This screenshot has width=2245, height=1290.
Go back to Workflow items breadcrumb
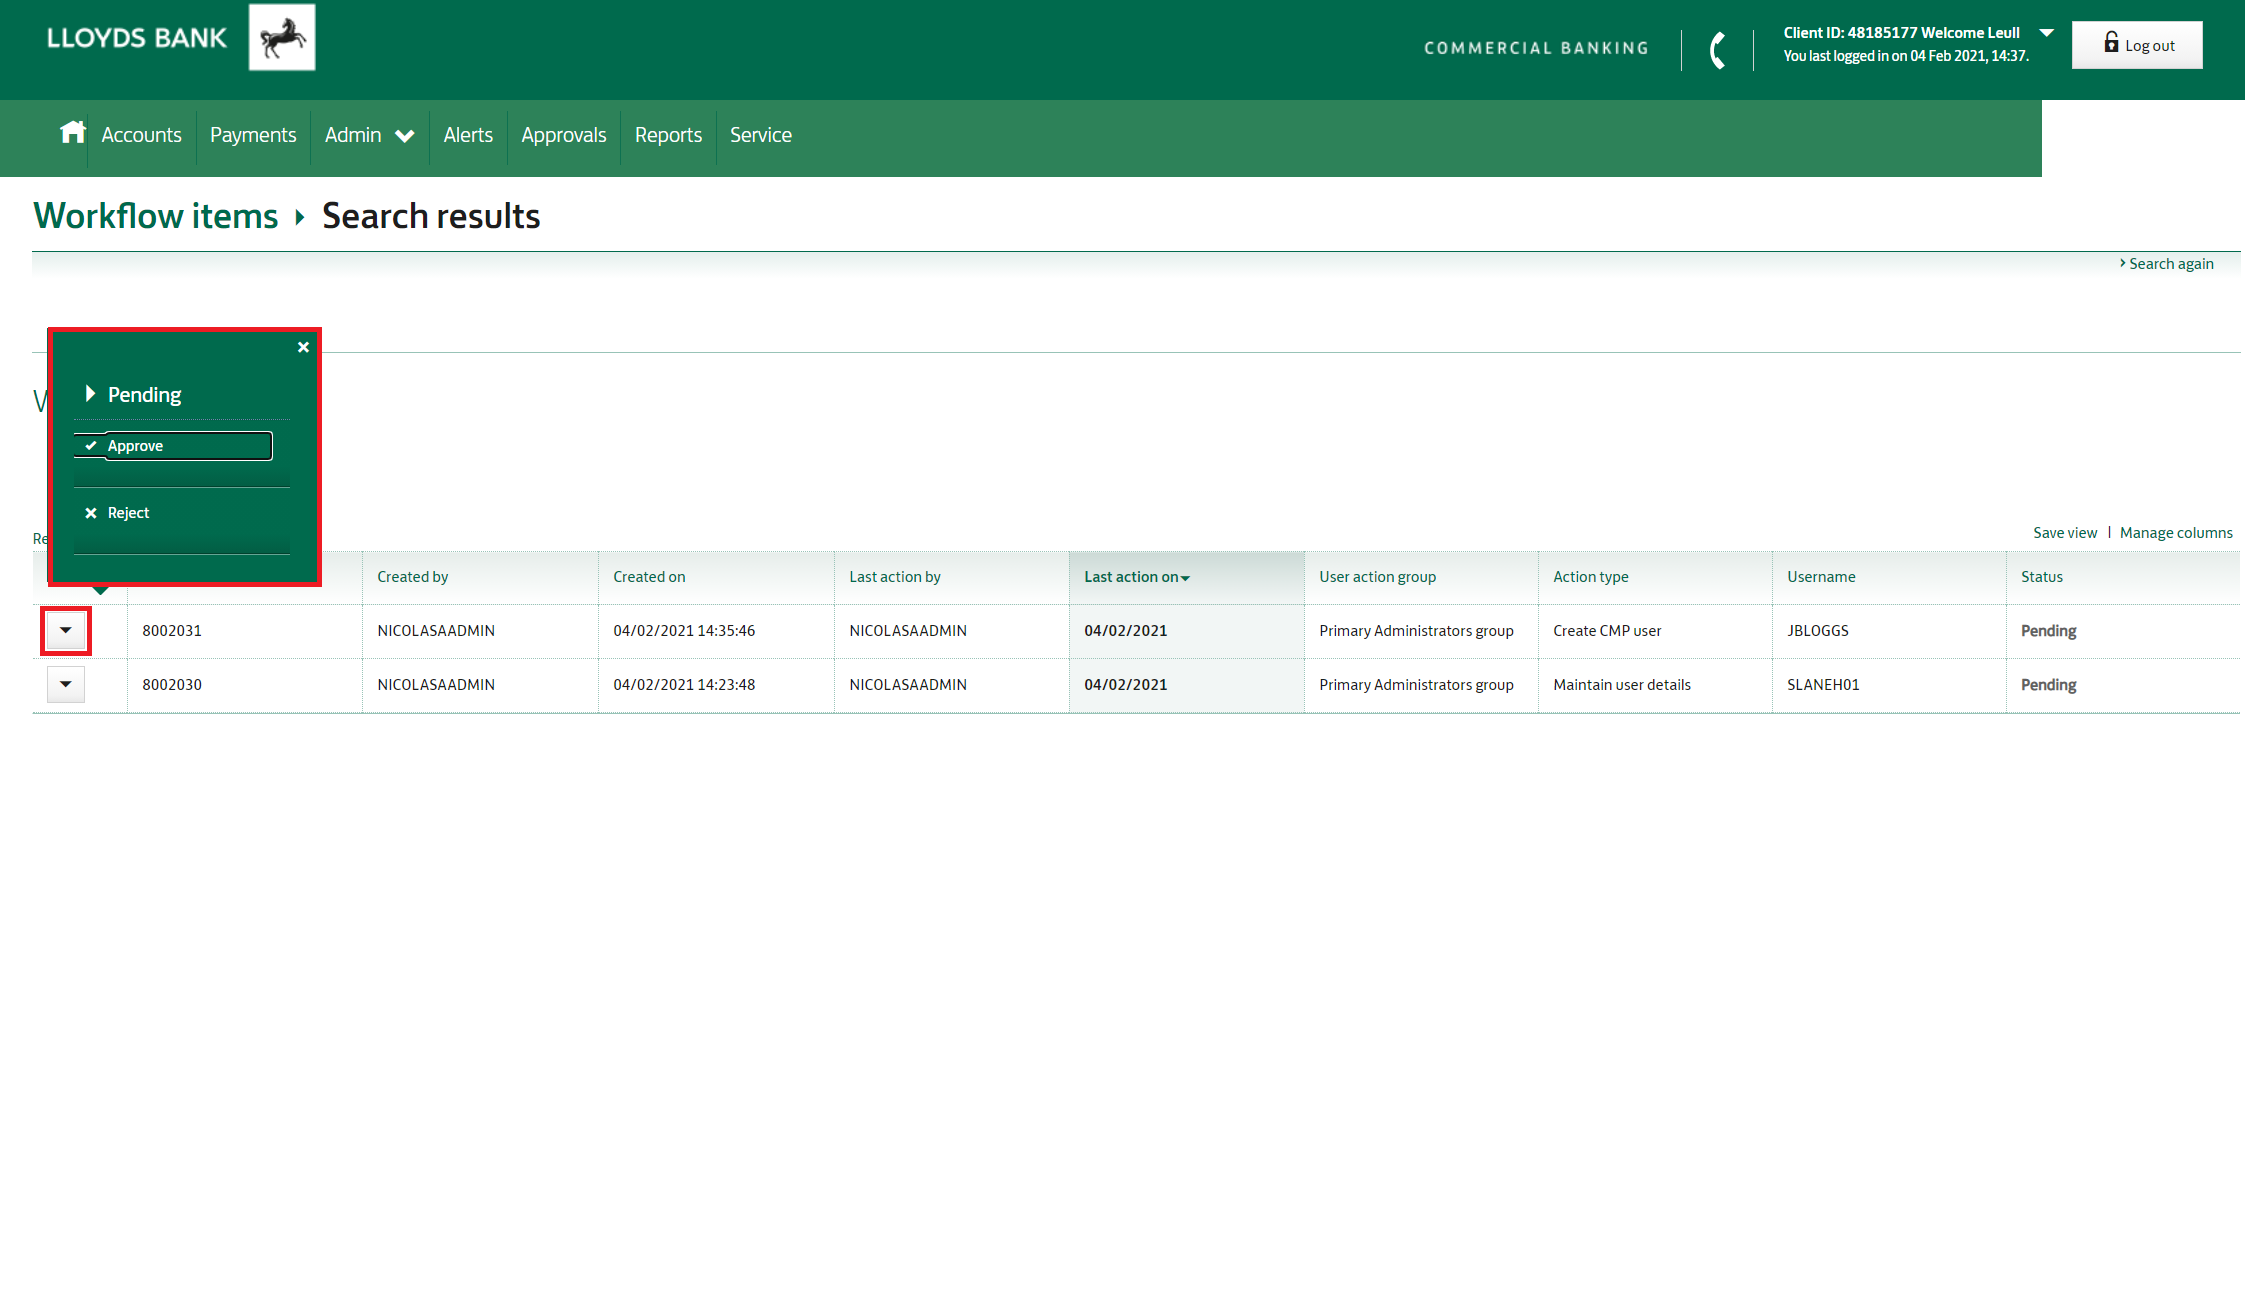pyautogui.click(x=156, y=216)
